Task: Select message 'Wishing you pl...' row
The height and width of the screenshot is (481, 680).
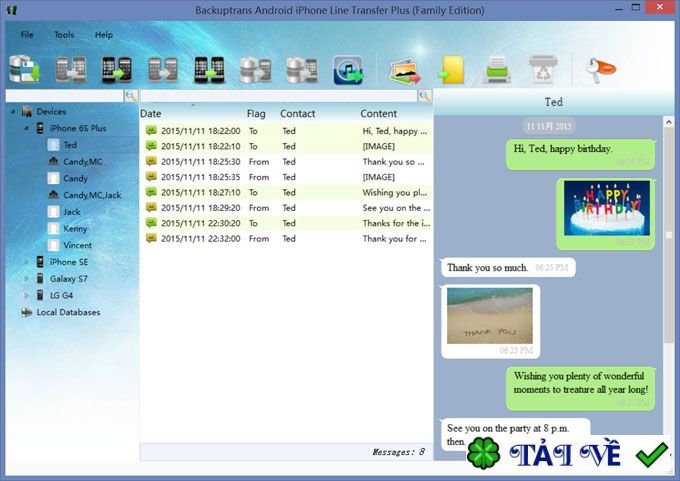Action: point(287,192)
